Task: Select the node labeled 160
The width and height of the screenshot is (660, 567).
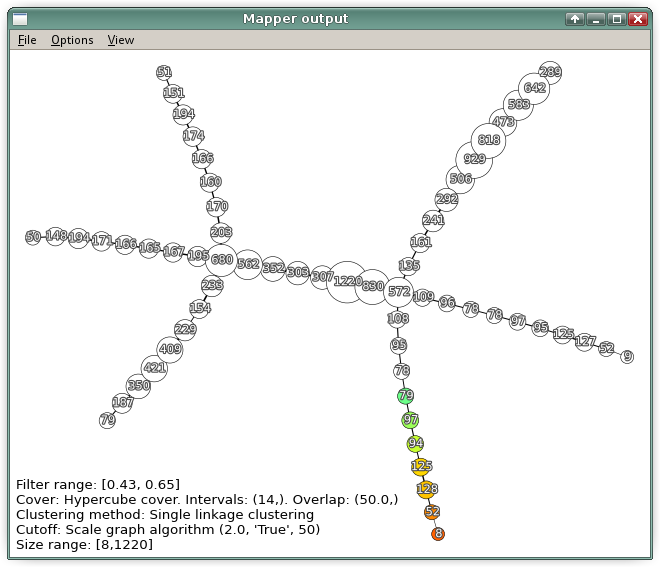Action: pyautogui.click(x=210, y=182)
